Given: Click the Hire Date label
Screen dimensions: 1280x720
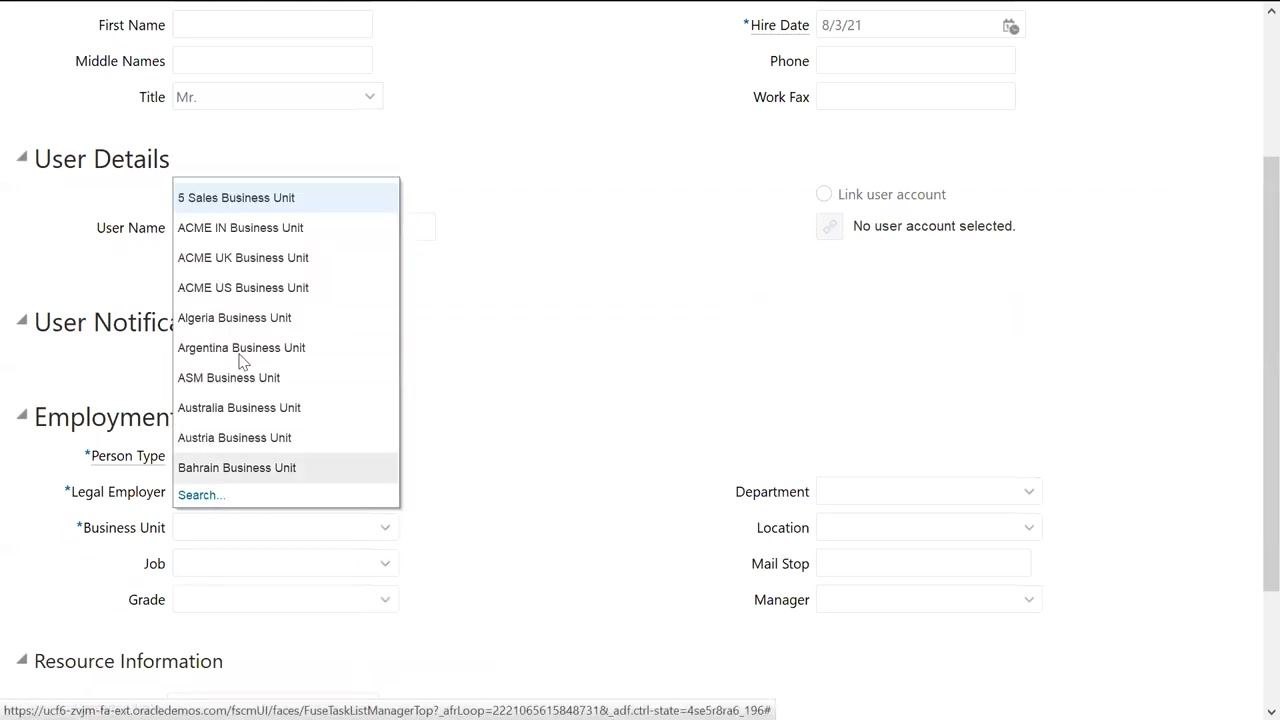Looking at the screenshot, I should (780, 25).
